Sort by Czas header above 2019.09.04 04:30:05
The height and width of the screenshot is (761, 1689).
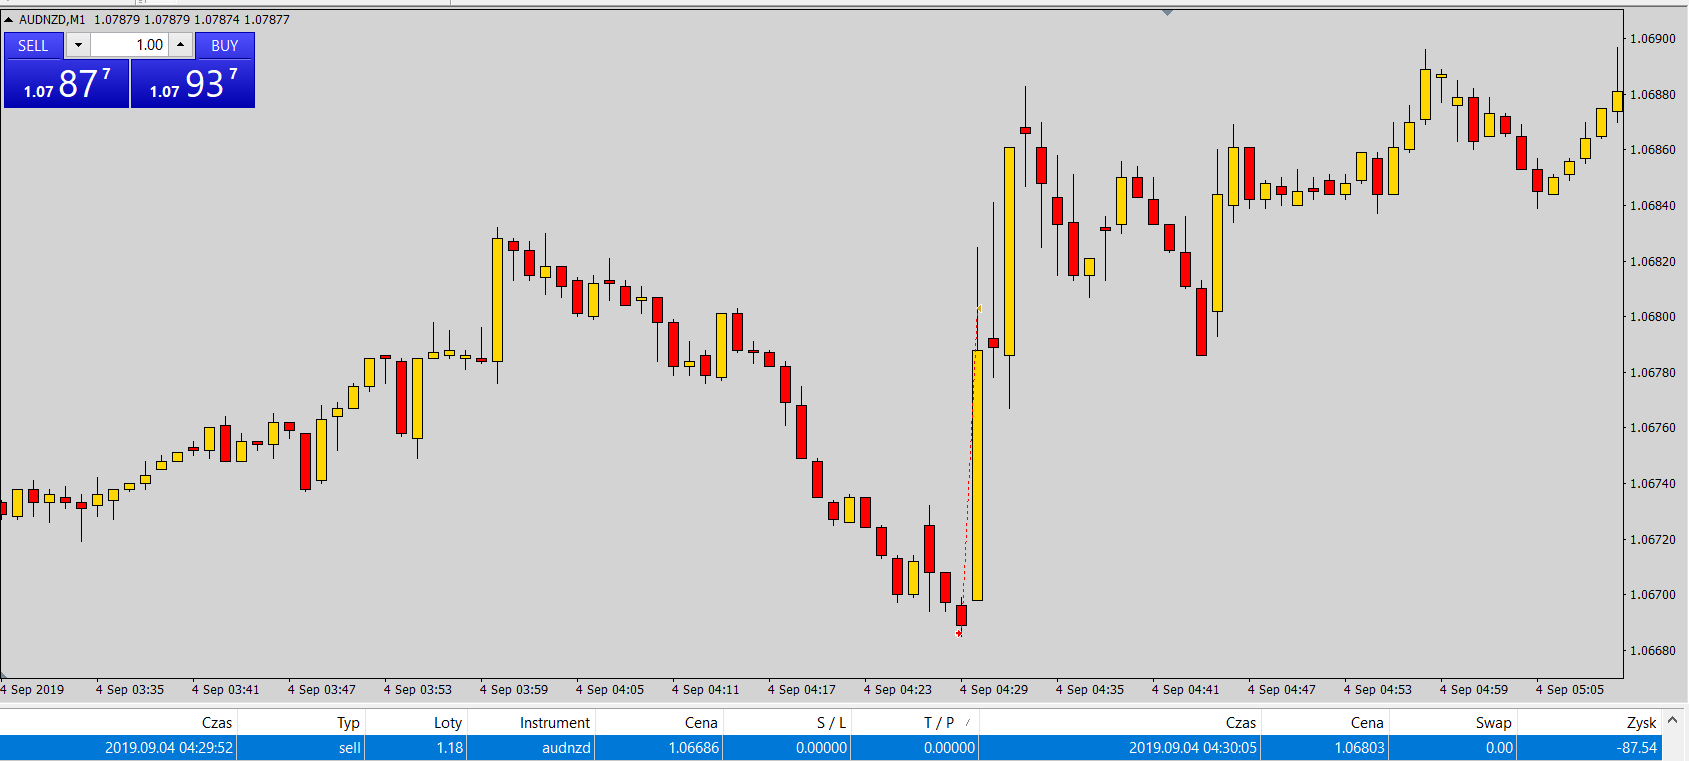(1120, 722)
